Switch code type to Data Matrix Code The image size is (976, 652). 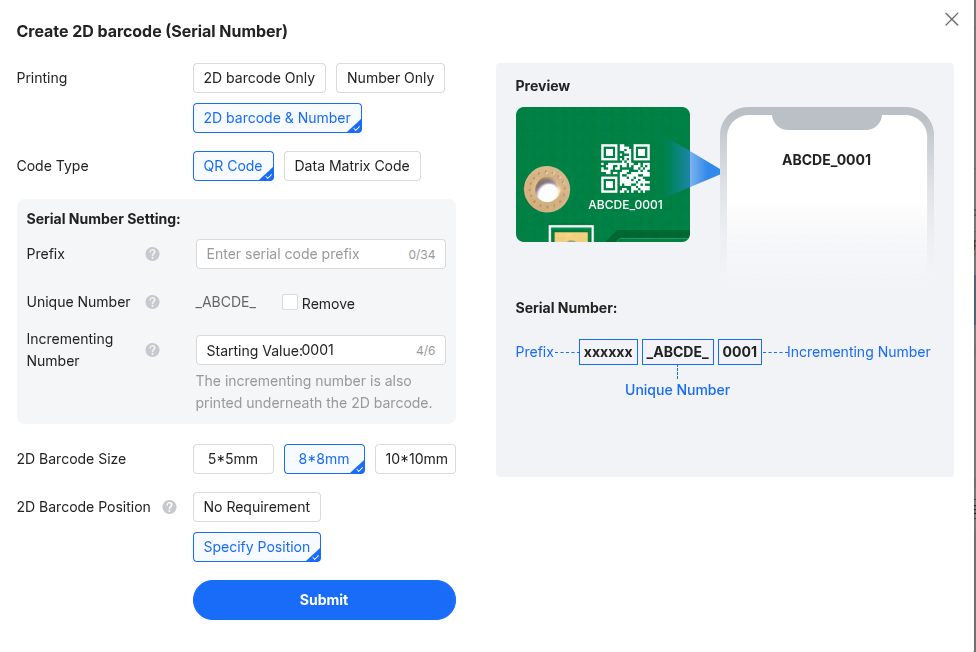[352, 166]
